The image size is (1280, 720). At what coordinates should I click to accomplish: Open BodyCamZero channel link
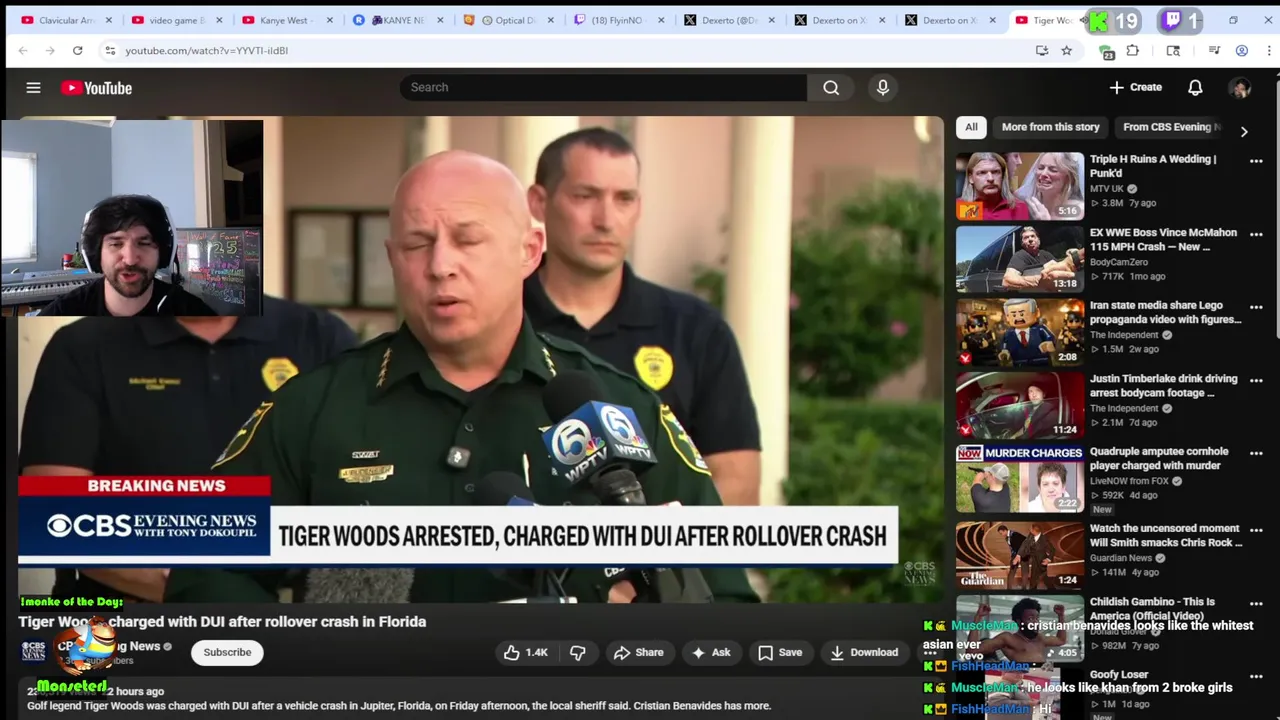(x=1118, y=262)
